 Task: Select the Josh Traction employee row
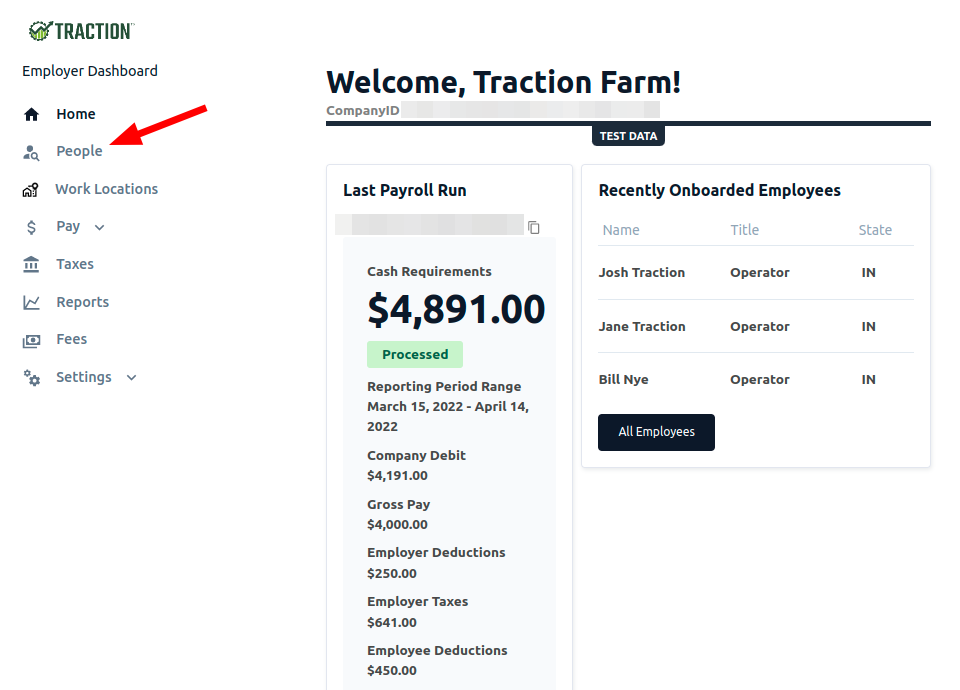pyautogui.click(x=756, y=273)
